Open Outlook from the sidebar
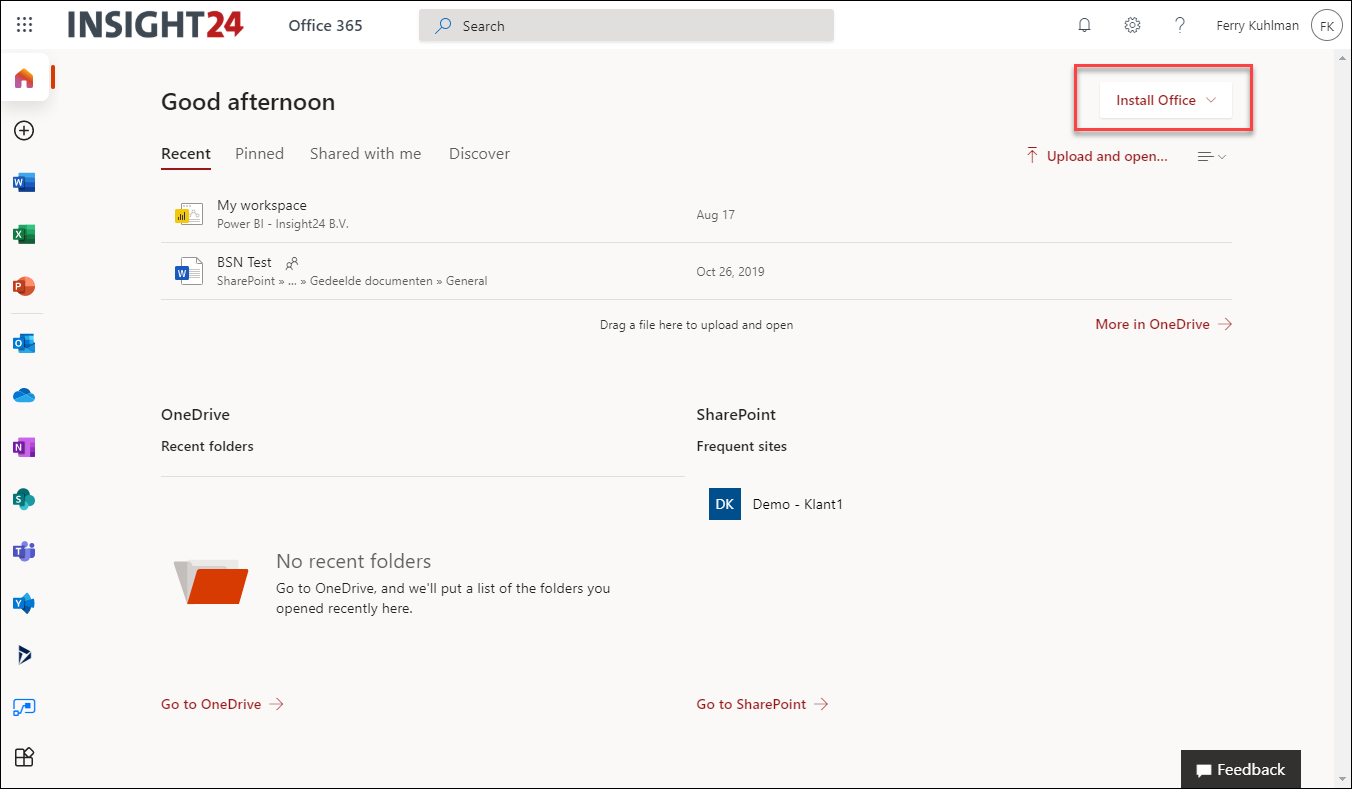Viewport: 1352px width, 789px height. click(24, 343)
